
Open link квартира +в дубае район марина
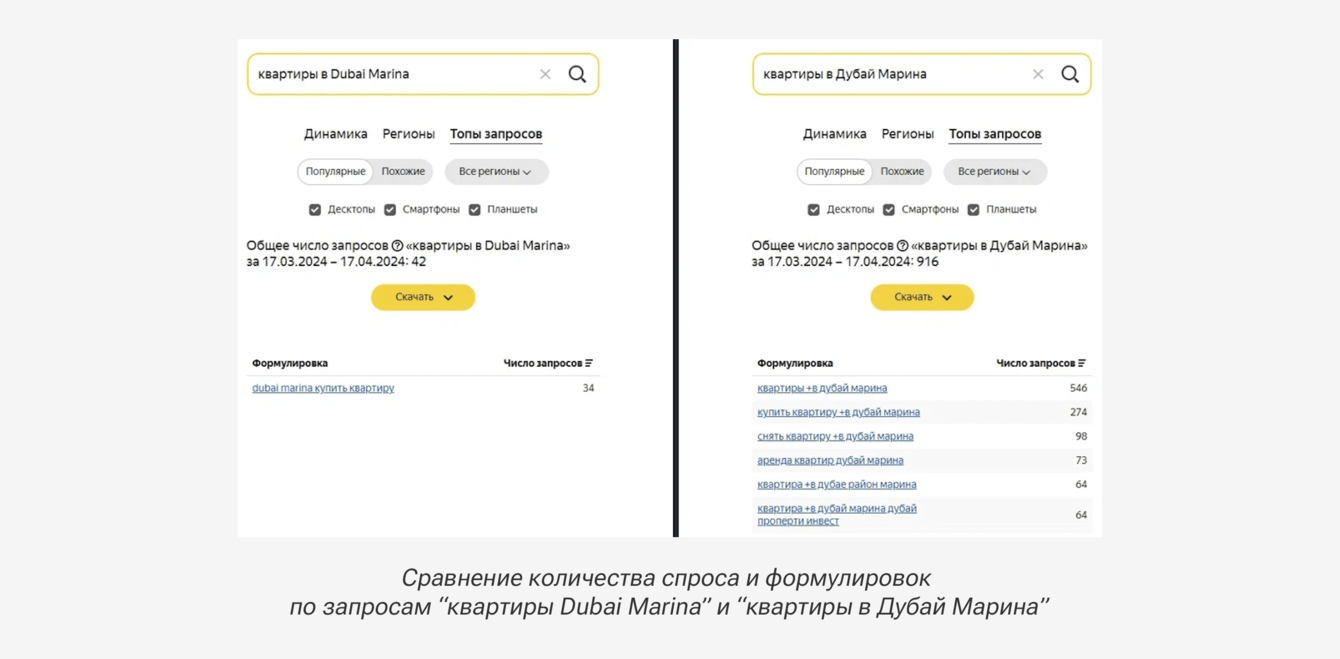click(837, 484)
